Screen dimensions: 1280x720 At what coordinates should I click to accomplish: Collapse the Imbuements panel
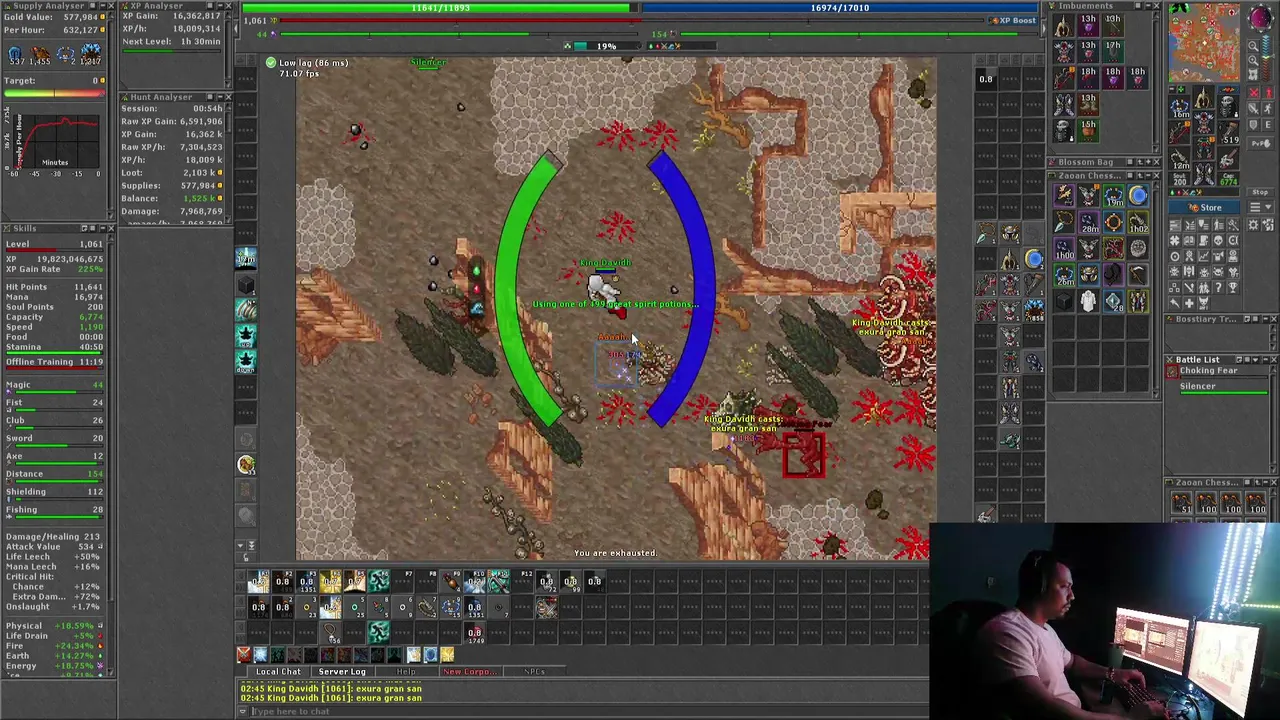point(1146,7)
